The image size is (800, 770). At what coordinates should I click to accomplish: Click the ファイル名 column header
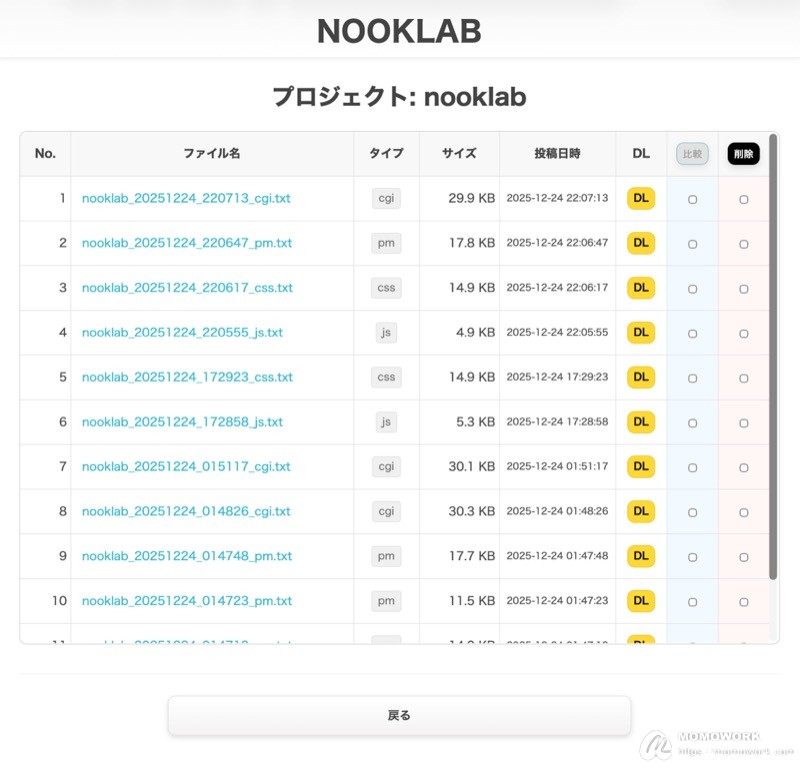click(x=212, y=154)
